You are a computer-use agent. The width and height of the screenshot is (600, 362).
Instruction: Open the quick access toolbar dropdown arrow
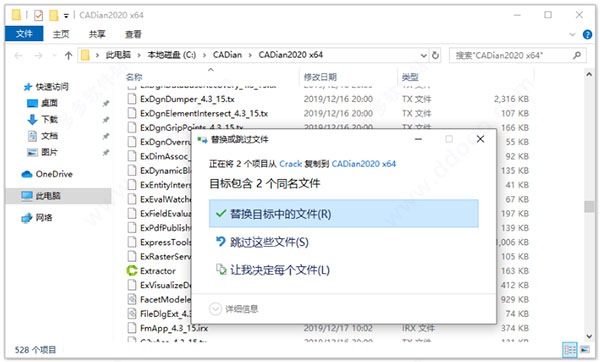pos(66,16)
